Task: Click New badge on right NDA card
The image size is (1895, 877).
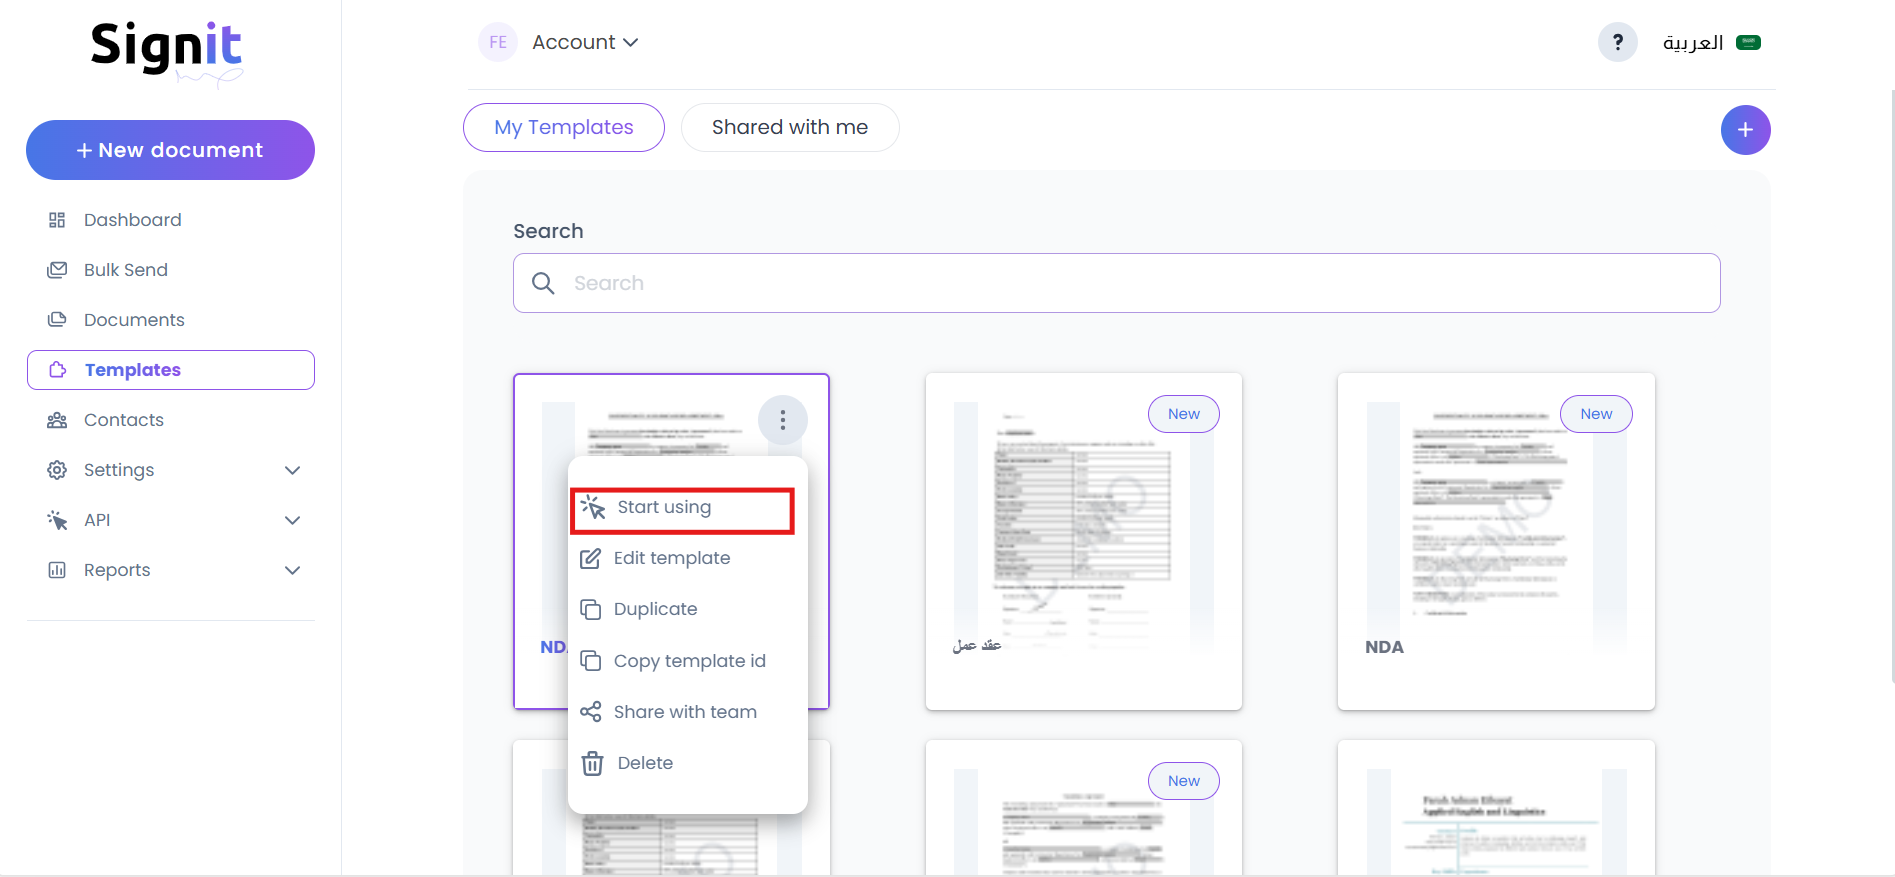Action: click(1596, 414)
